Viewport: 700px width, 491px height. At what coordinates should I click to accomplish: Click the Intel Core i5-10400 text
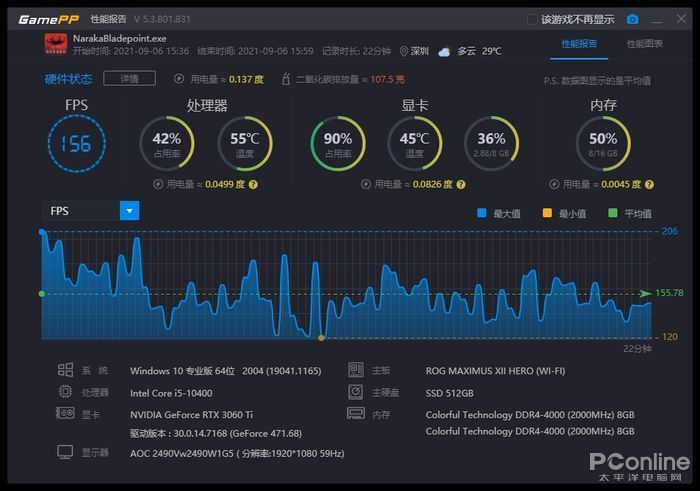click(171, 393)
